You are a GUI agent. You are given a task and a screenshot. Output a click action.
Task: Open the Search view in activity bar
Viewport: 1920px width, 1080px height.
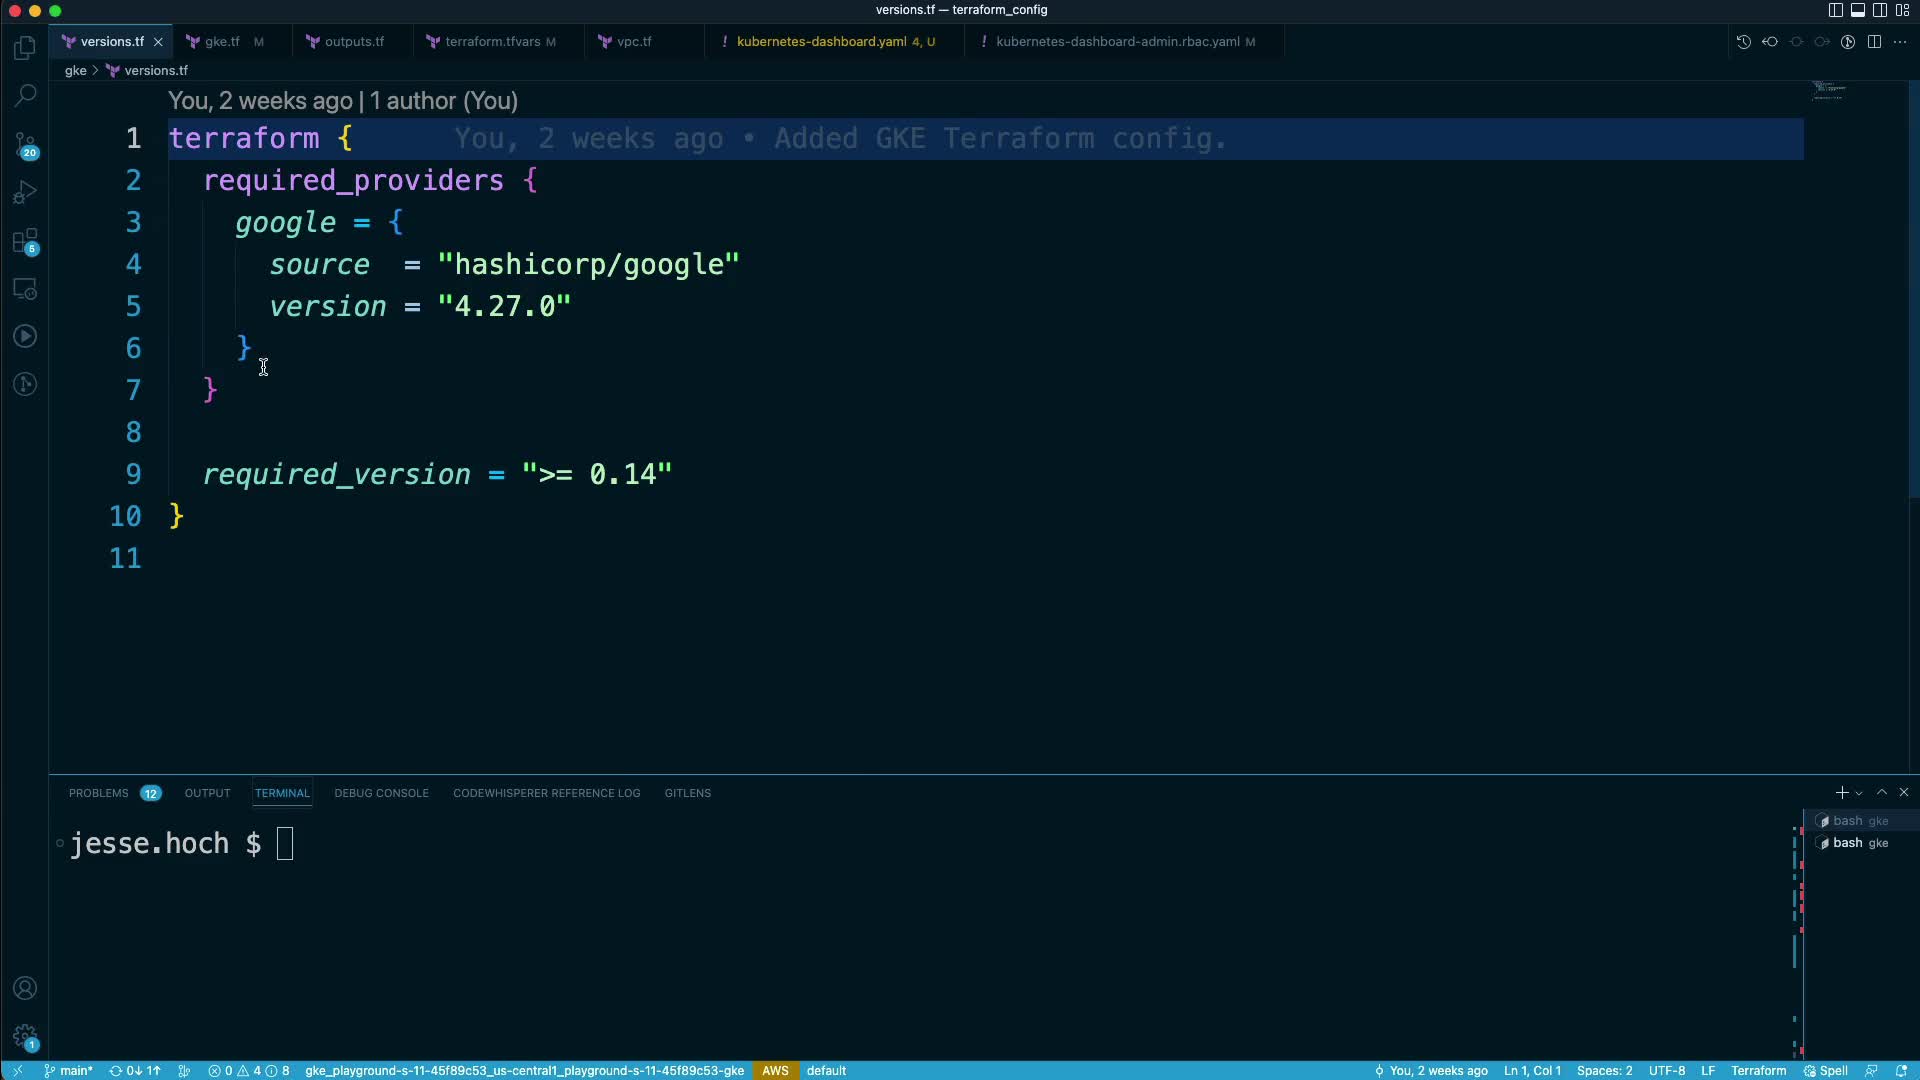pos(26,96)
